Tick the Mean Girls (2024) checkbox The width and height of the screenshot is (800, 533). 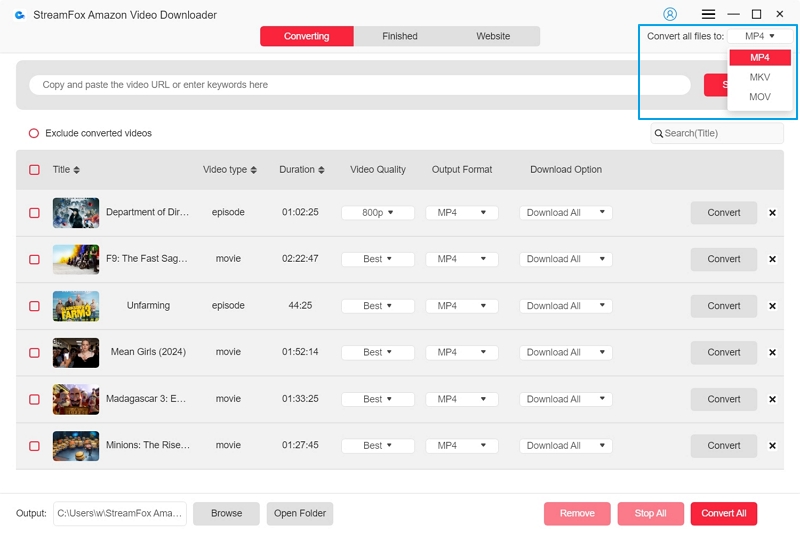(34, 353)
